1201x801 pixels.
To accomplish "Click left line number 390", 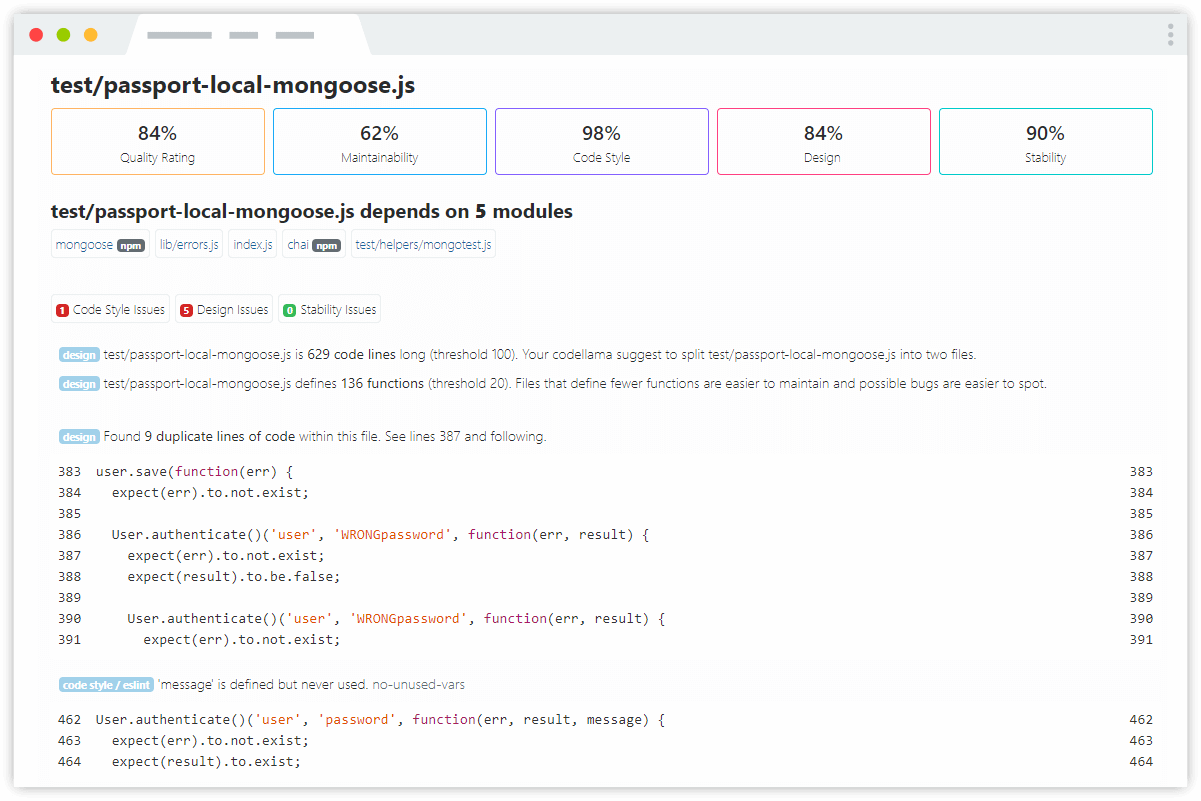I will [x=69, y=619].
